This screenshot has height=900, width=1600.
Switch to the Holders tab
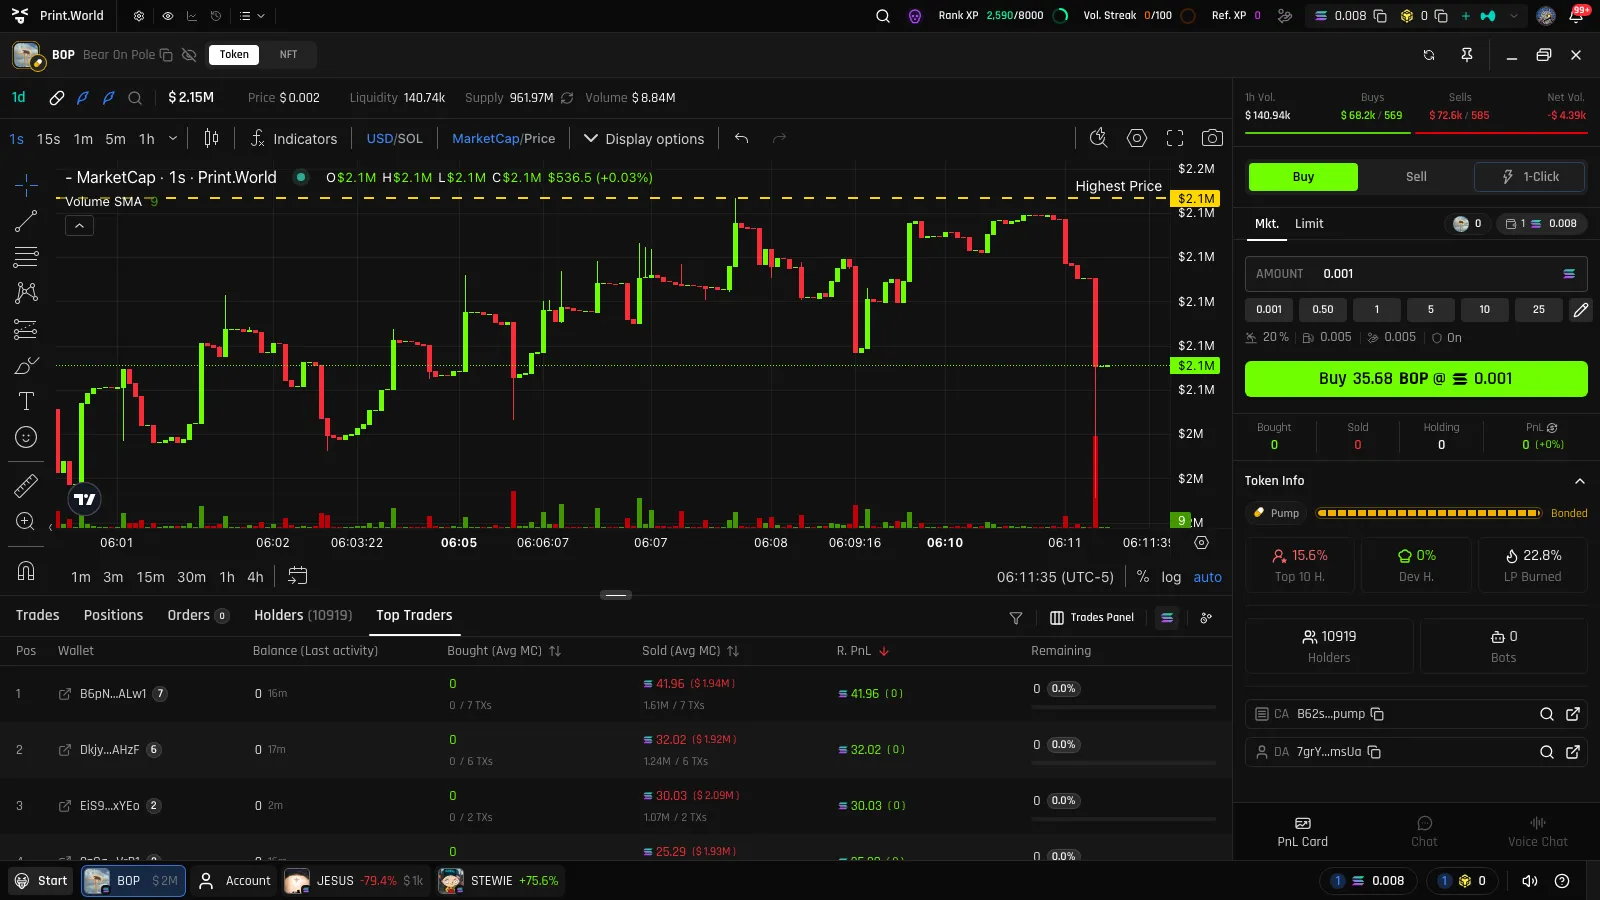(303, 615)
